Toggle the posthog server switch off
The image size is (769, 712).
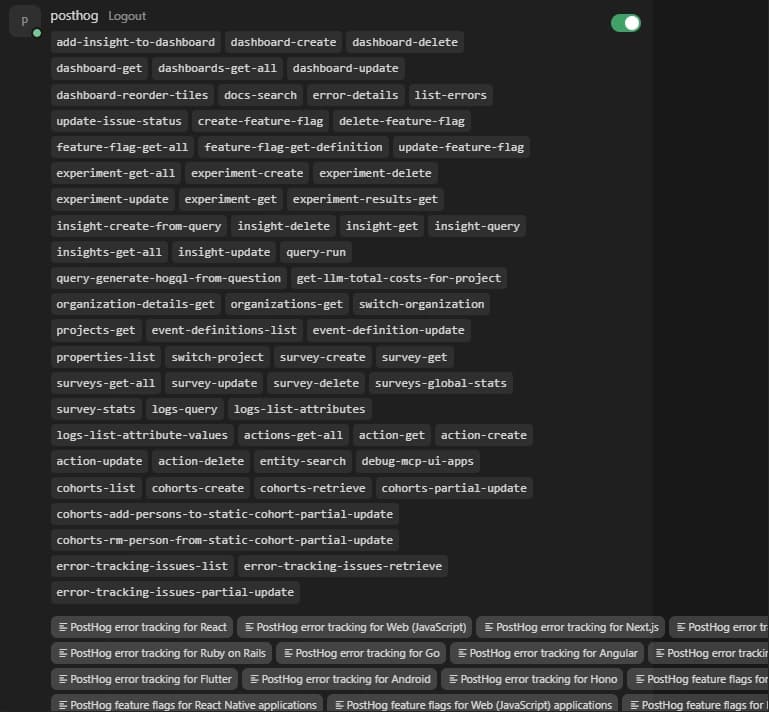[625, 23]
